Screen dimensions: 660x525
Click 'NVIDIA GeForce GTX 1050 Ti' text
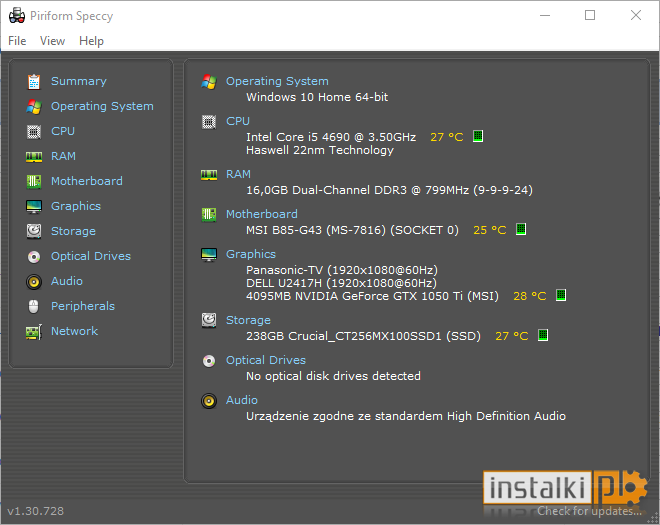pos(379,296)
